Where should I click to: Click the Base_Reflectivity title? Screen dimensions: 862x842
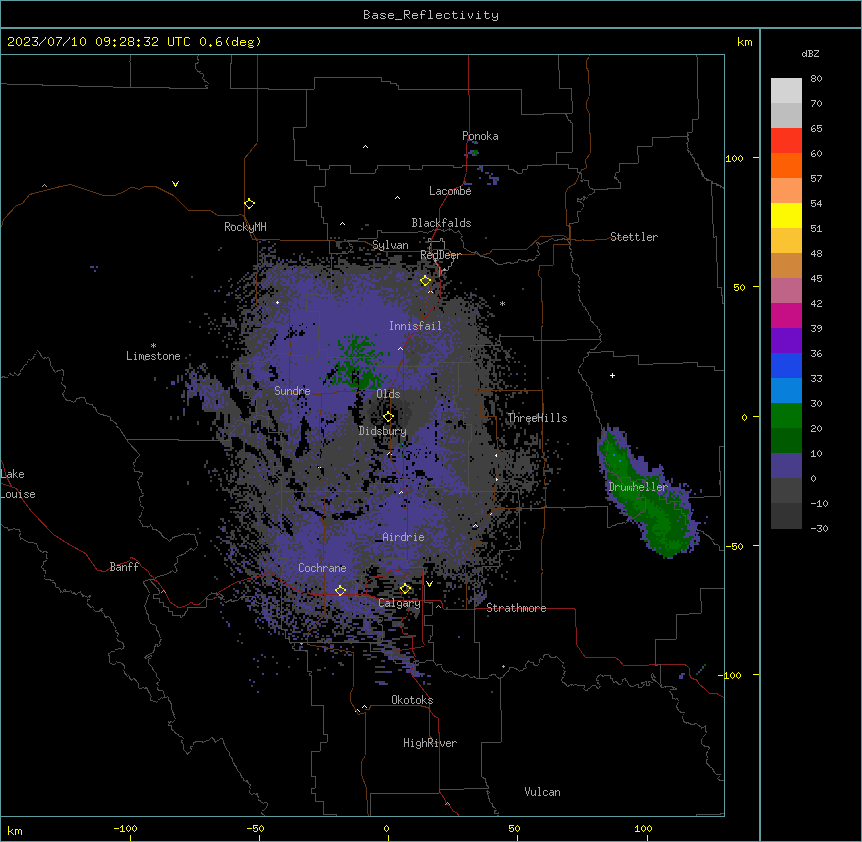(431, 15)
